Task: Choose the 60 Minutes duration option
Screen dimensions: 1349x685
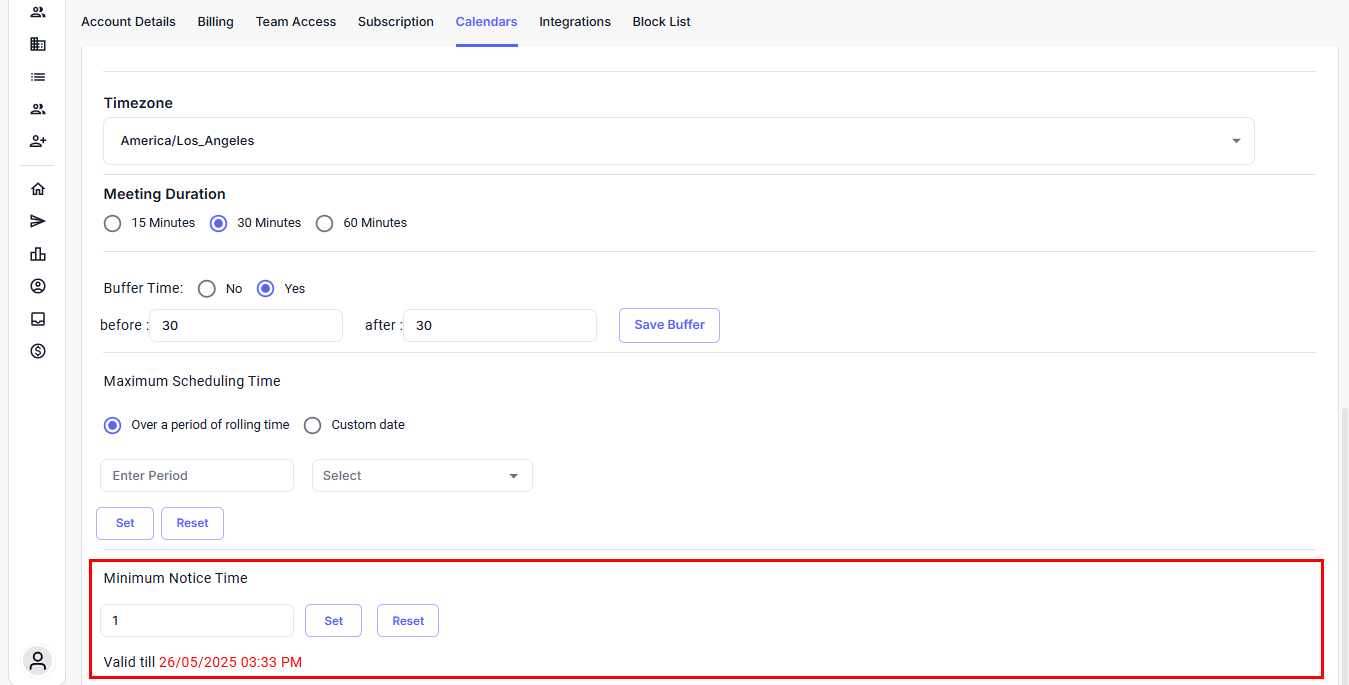Action: (324, 223)
